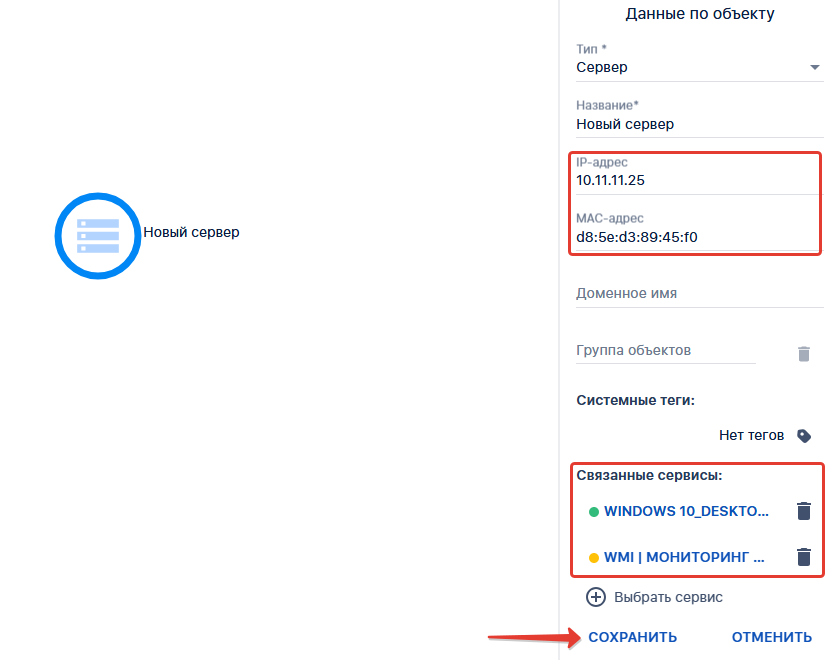Click the Новый сервер label on canvas
Image resolution: width=828 pixels, height=660 pixels.
(191, 232)
